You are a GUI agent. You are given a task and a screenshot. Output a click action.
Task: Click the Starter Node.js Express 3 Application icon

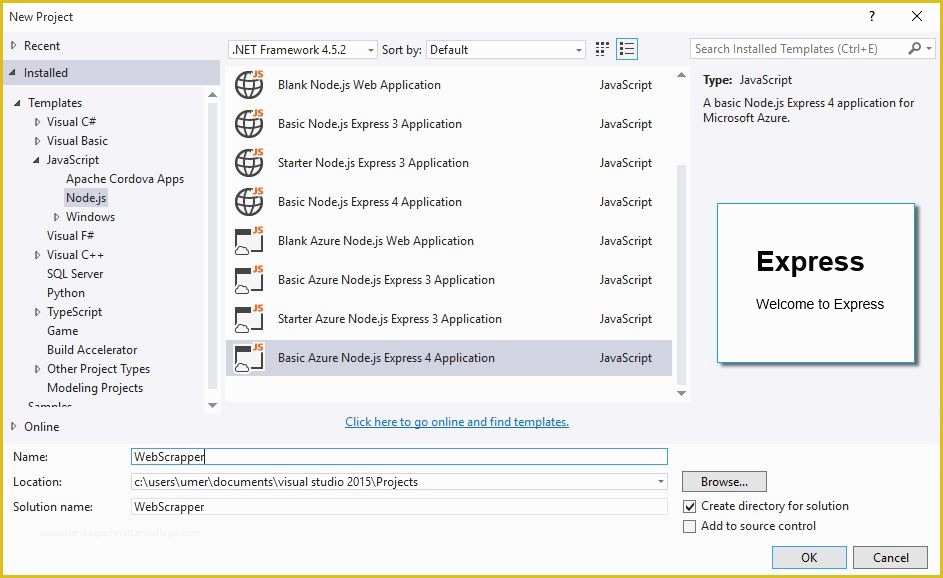pyautogui.click(x=249, y=162)
